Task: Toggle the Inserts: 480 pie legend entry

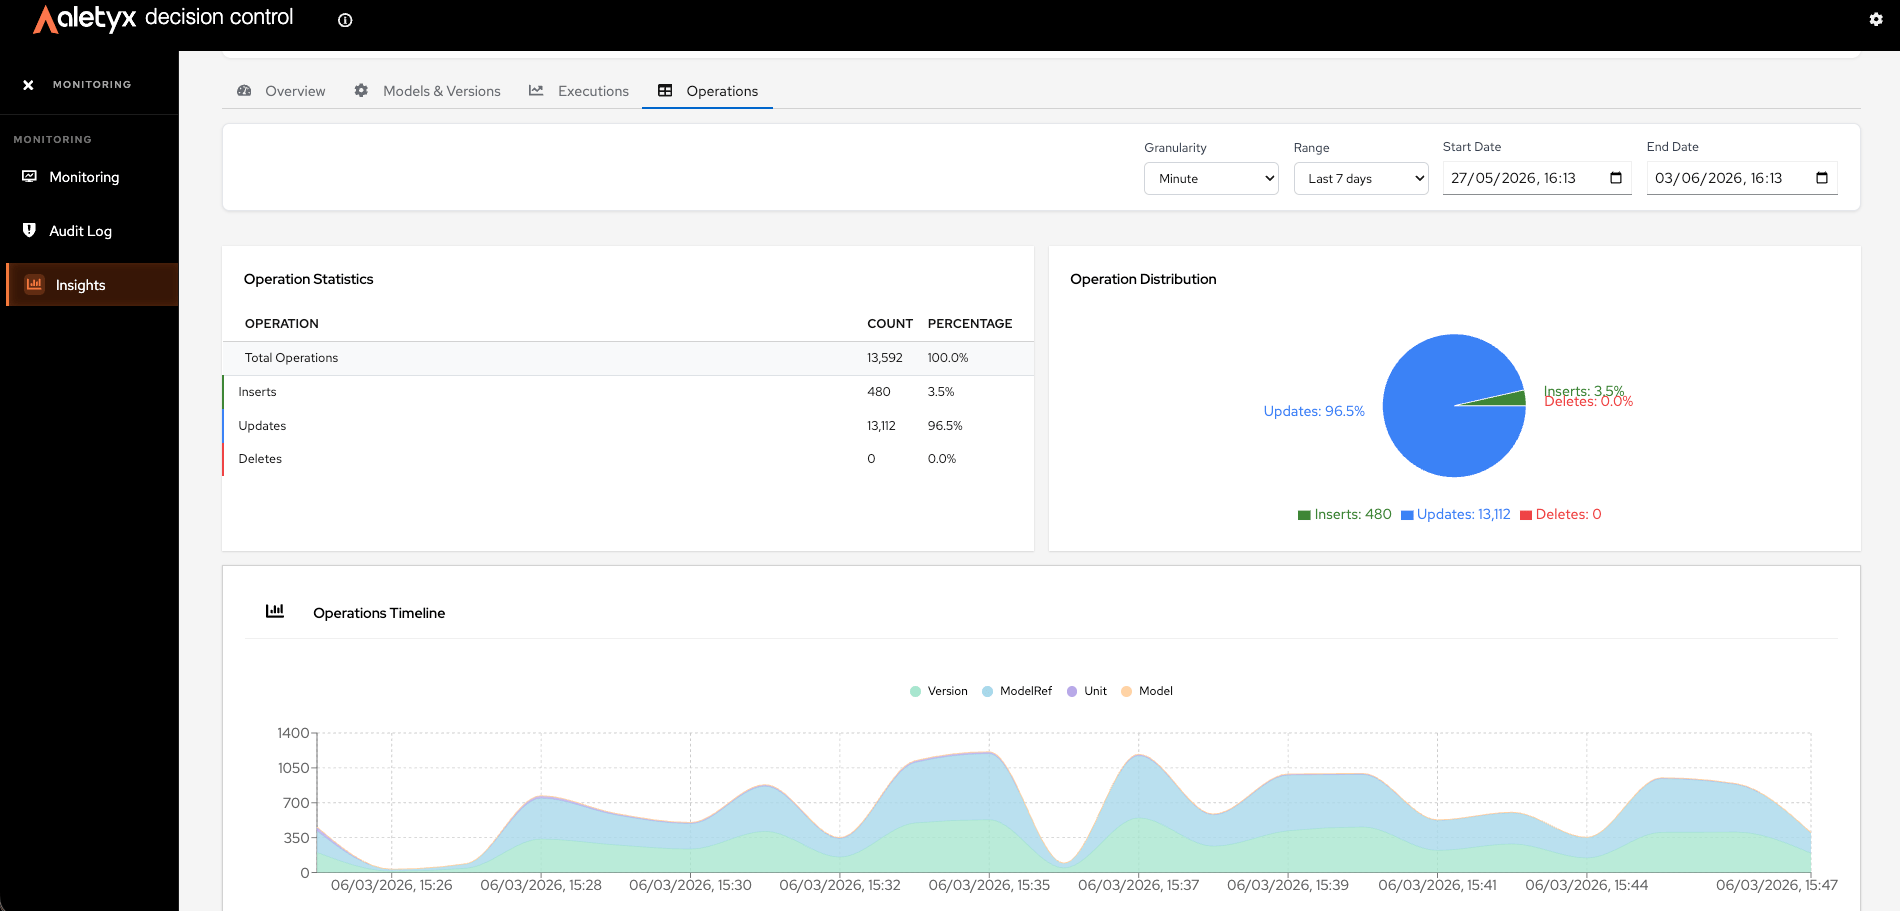Action: click(1344, 514)
